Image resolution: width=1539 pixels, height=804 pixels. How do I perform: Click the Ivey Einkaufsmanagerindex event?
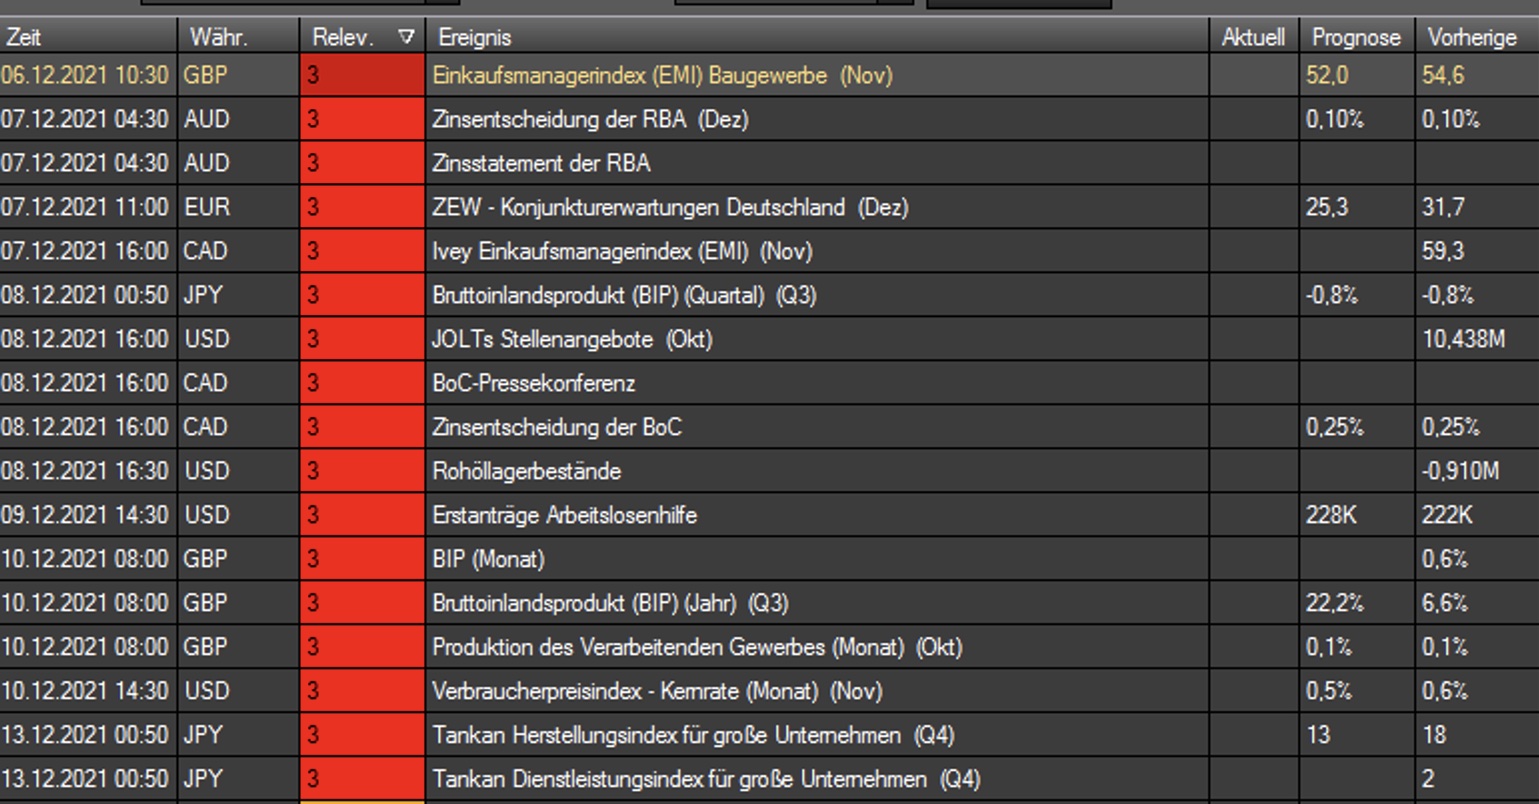[x=621, y=252]
